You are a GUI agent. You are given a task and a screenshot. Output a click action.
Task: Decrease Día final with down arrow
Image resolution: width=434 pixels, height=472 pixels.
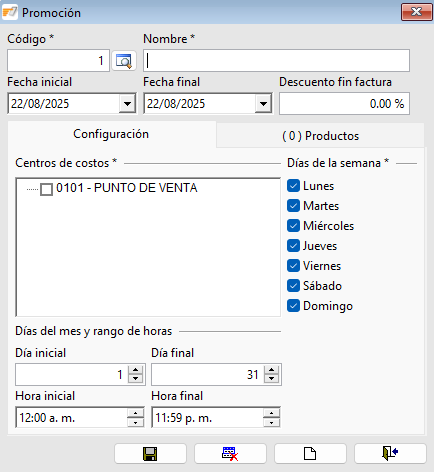(x=271, y=378)
